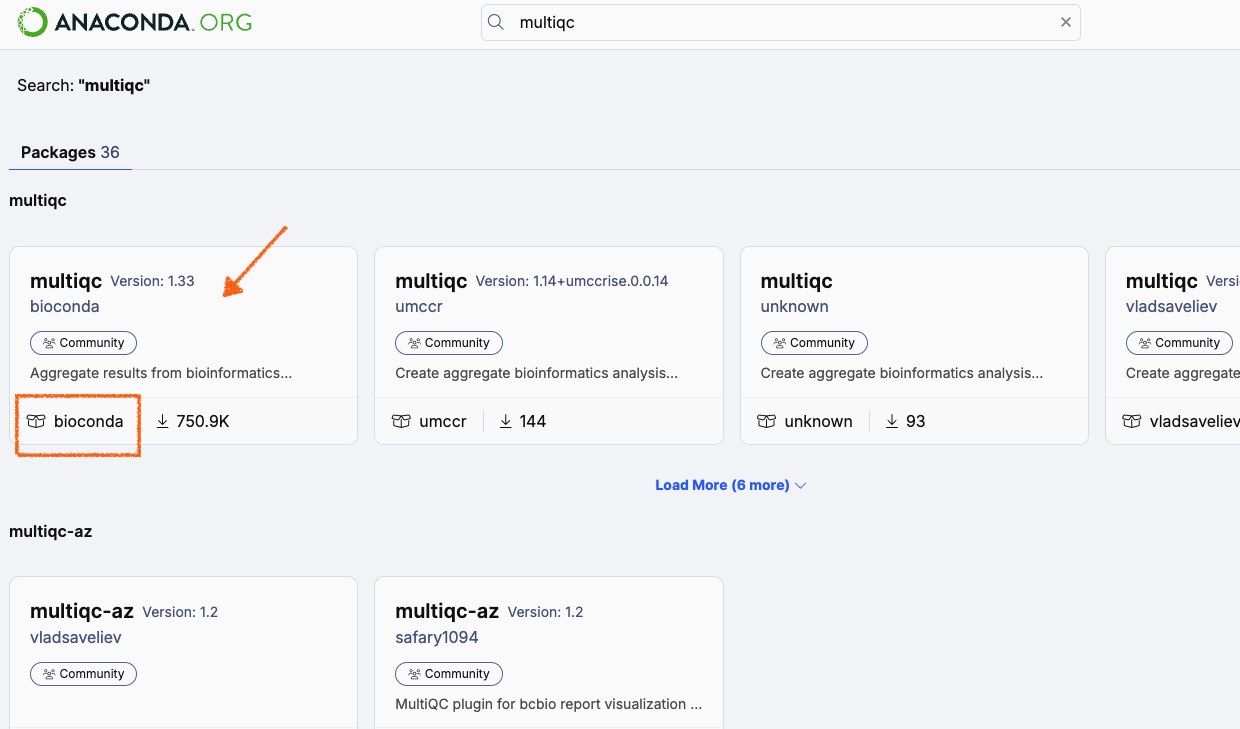Switch to the Packages 36 tab

point(70,152)
